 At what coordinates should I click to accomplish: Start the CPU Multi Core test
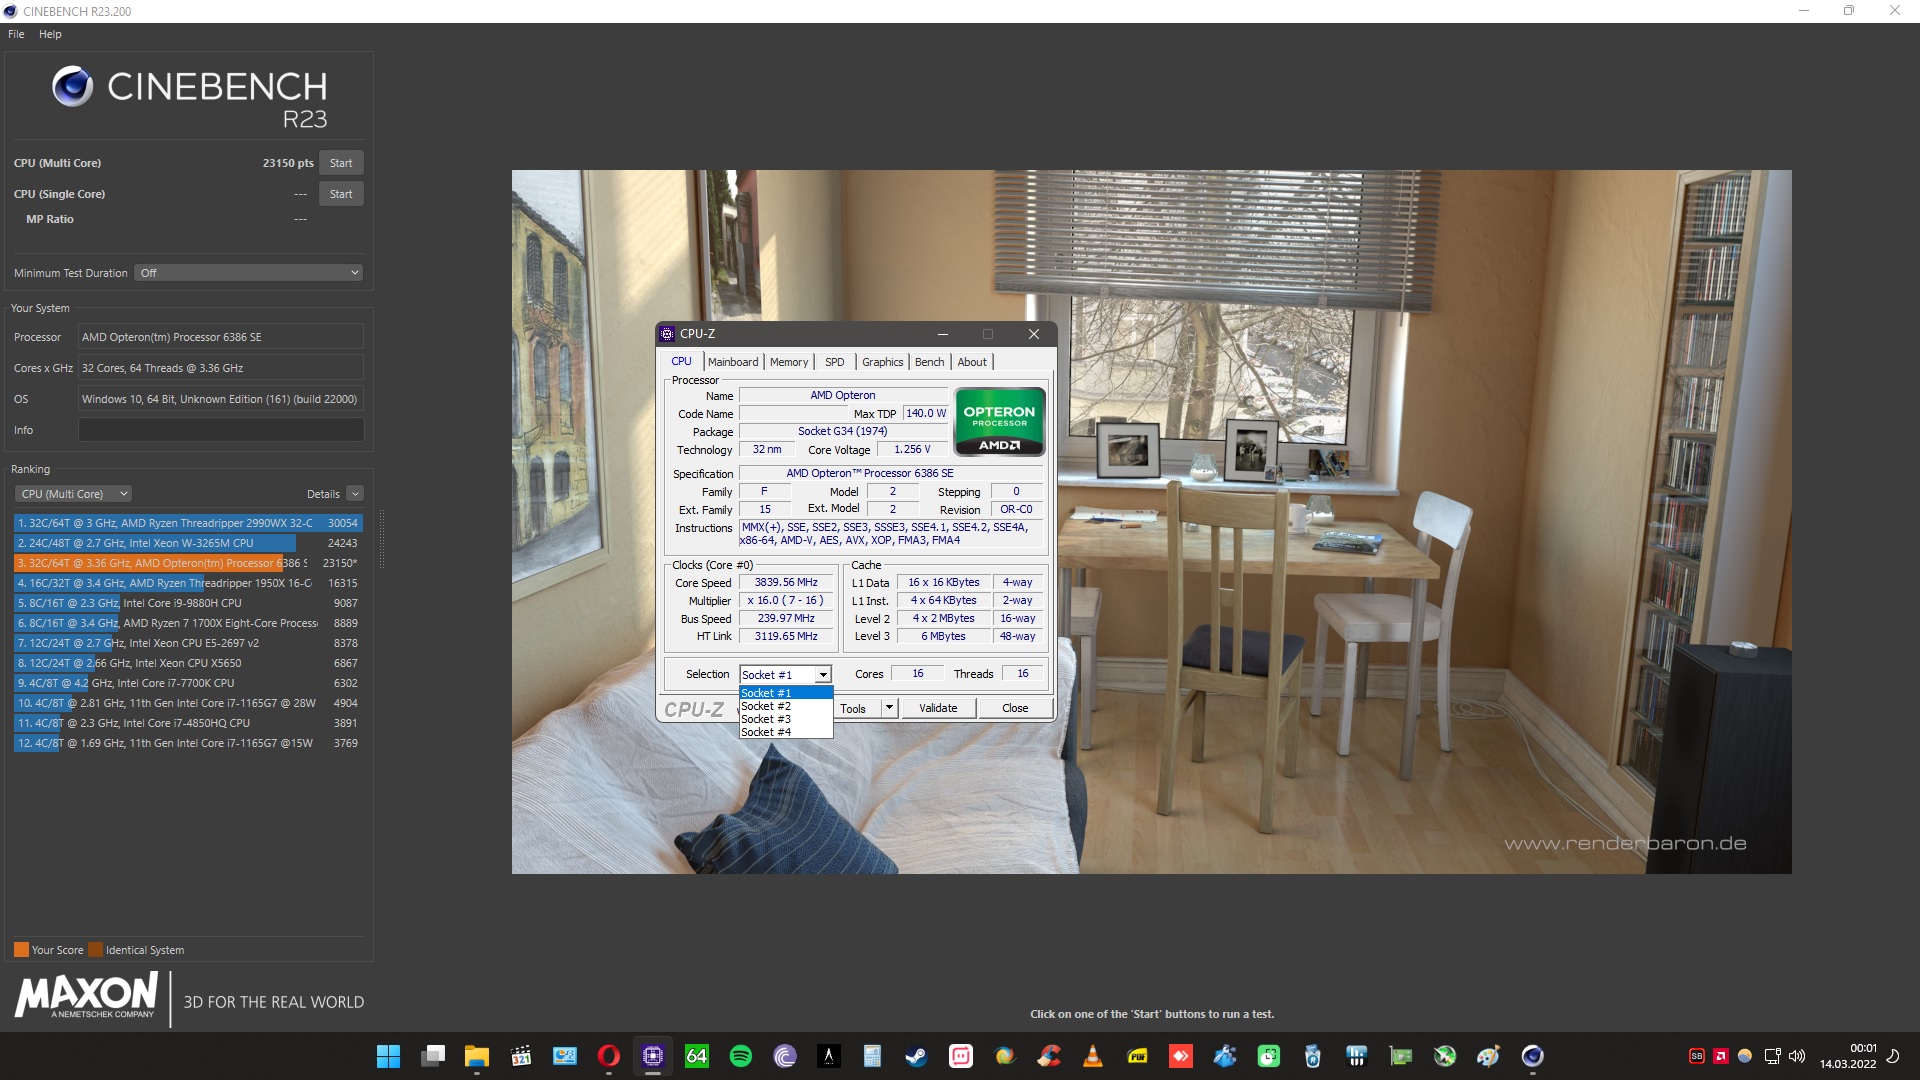(x=341, y=163)
